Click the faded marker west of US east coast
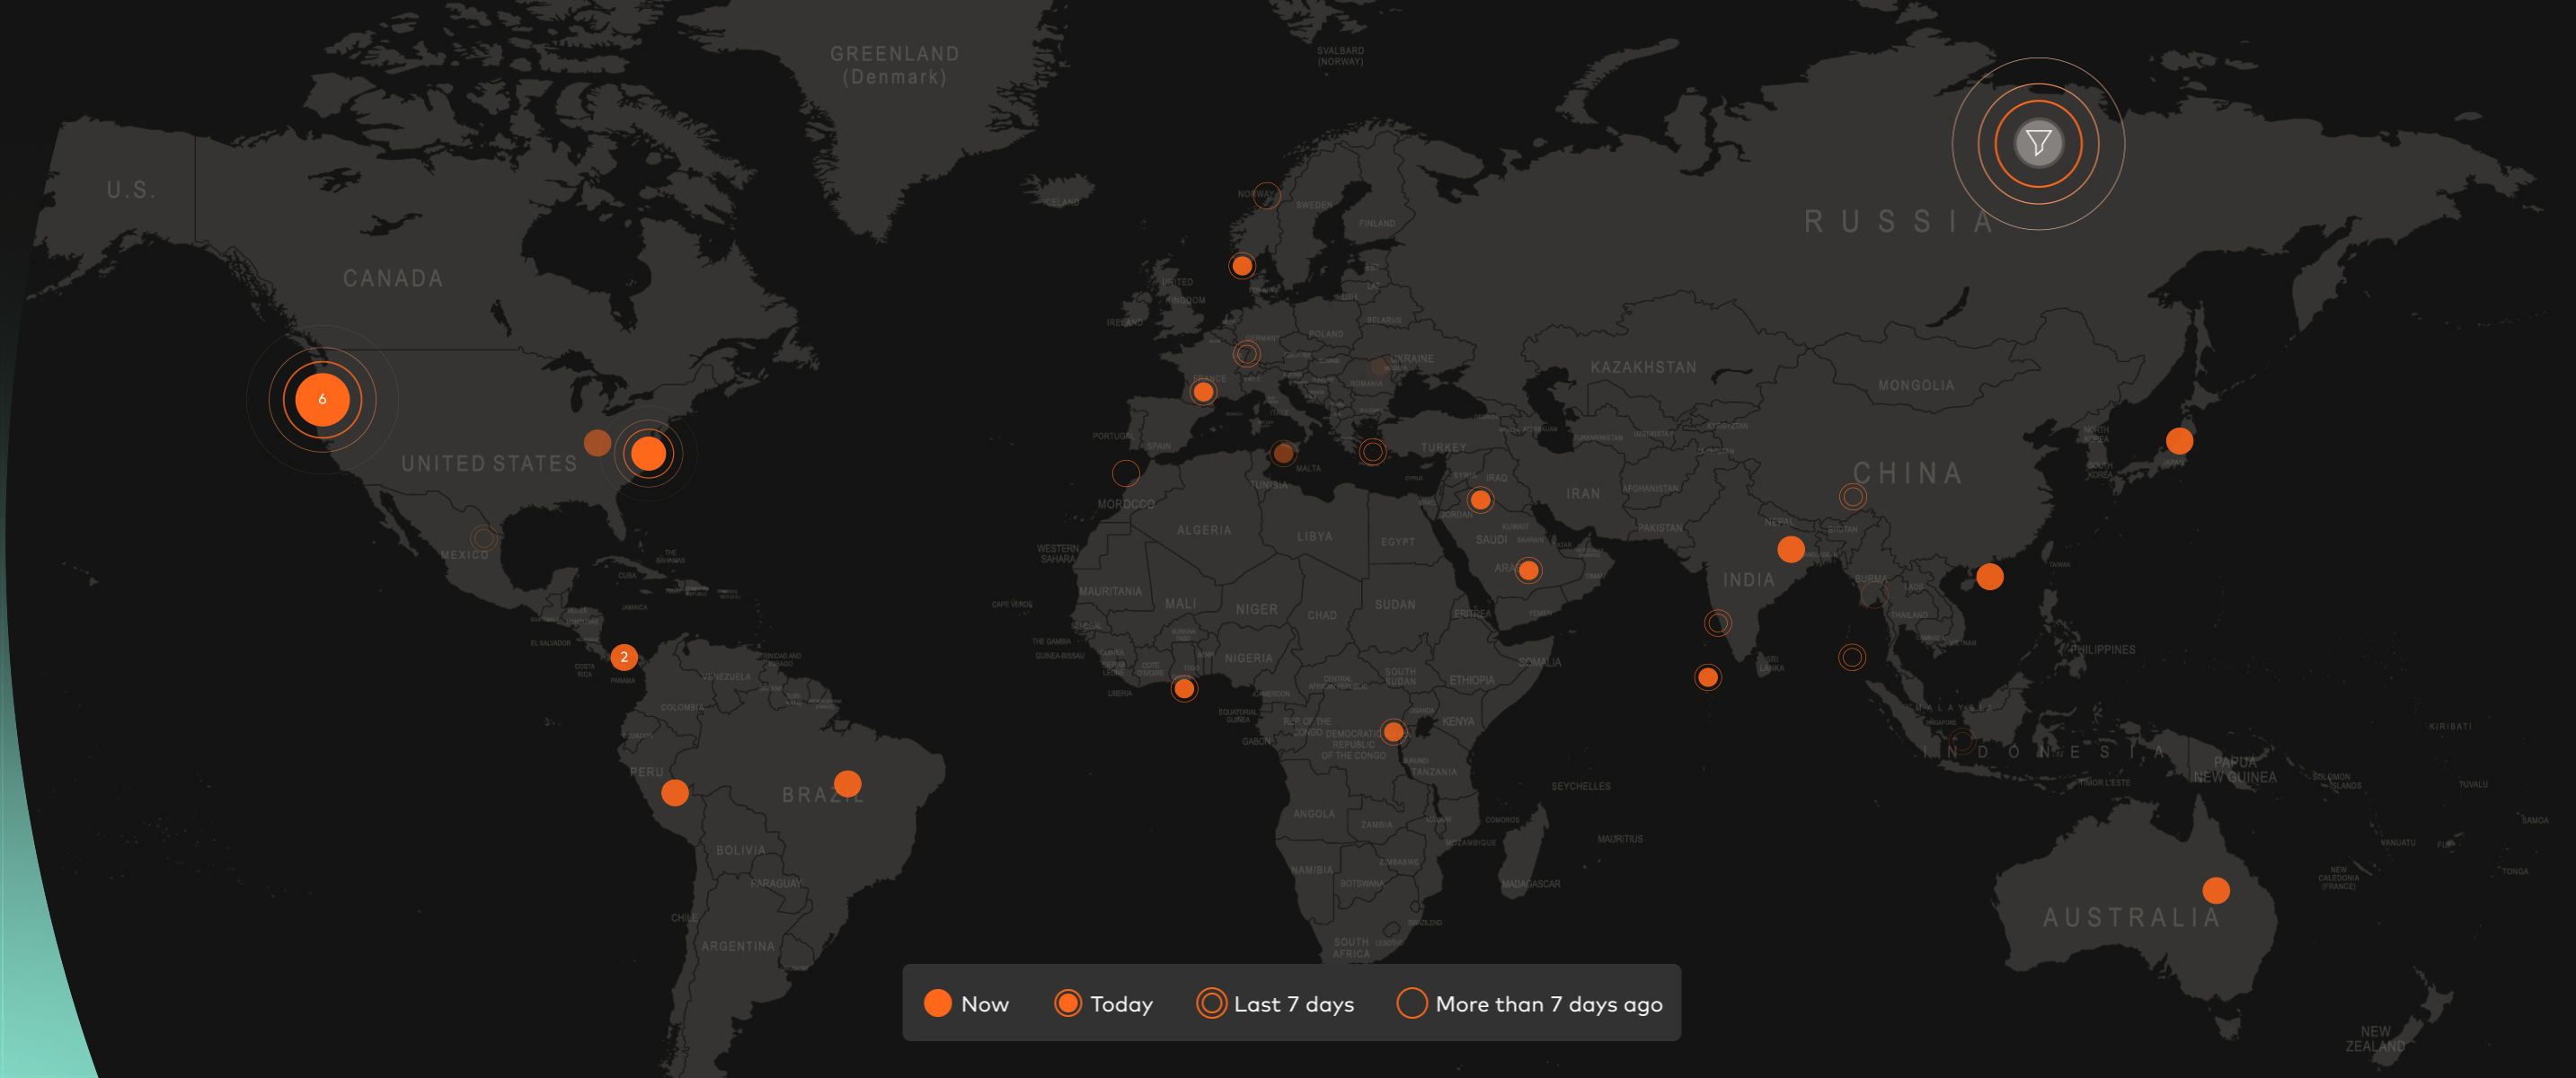The image size is (2576, 1078). [x=597, y=443]
